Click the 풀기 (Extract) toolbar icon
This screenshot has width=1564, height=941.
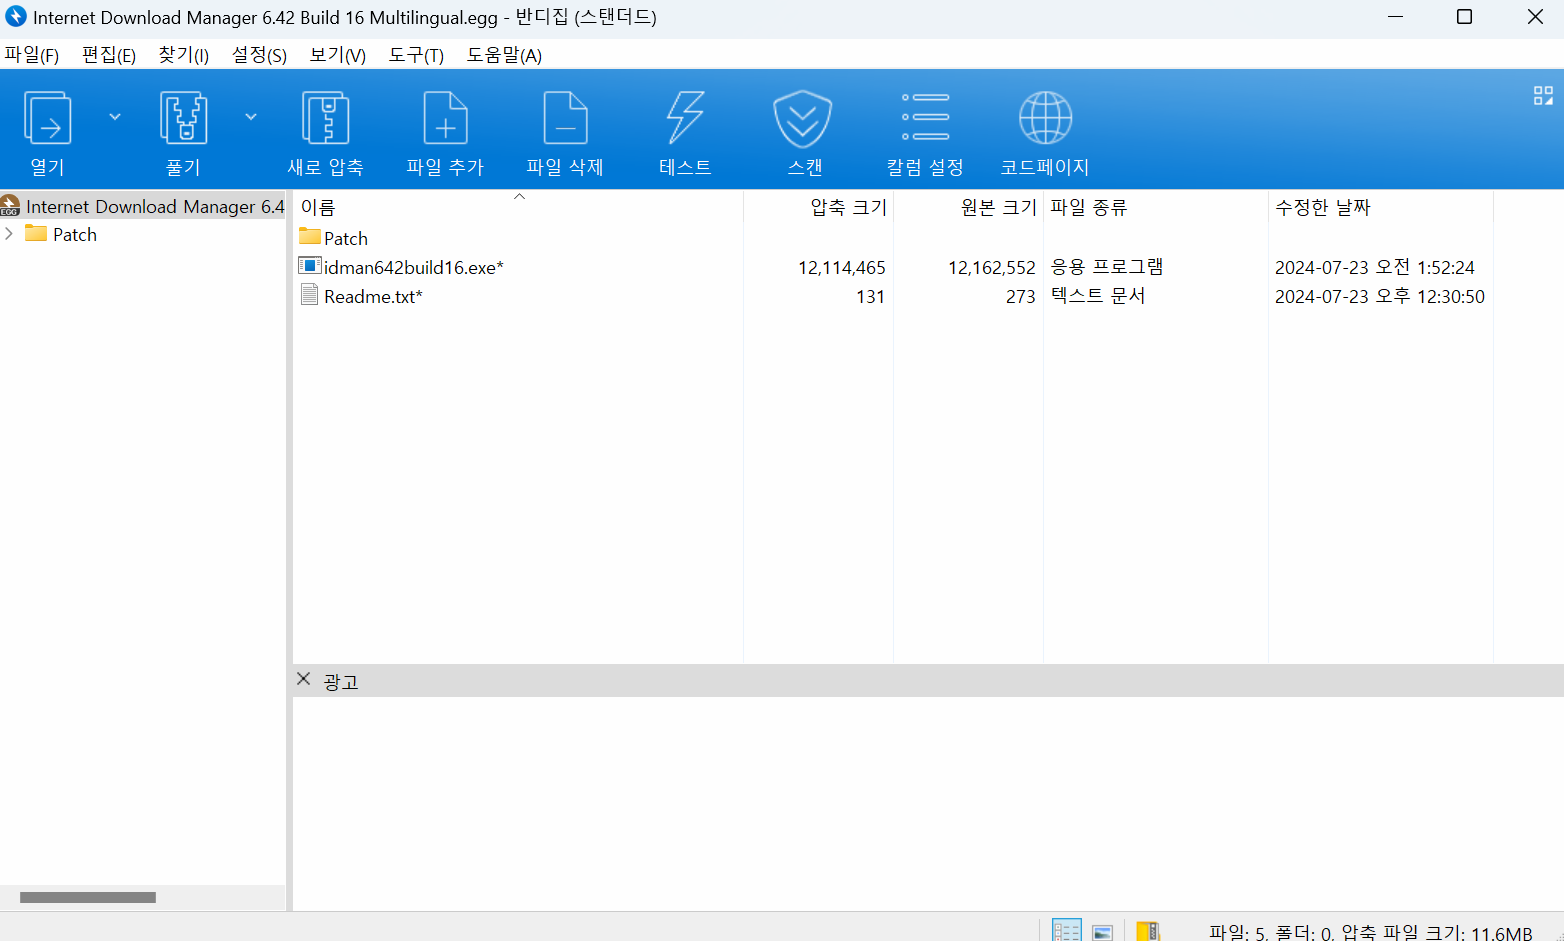(183, 119)
